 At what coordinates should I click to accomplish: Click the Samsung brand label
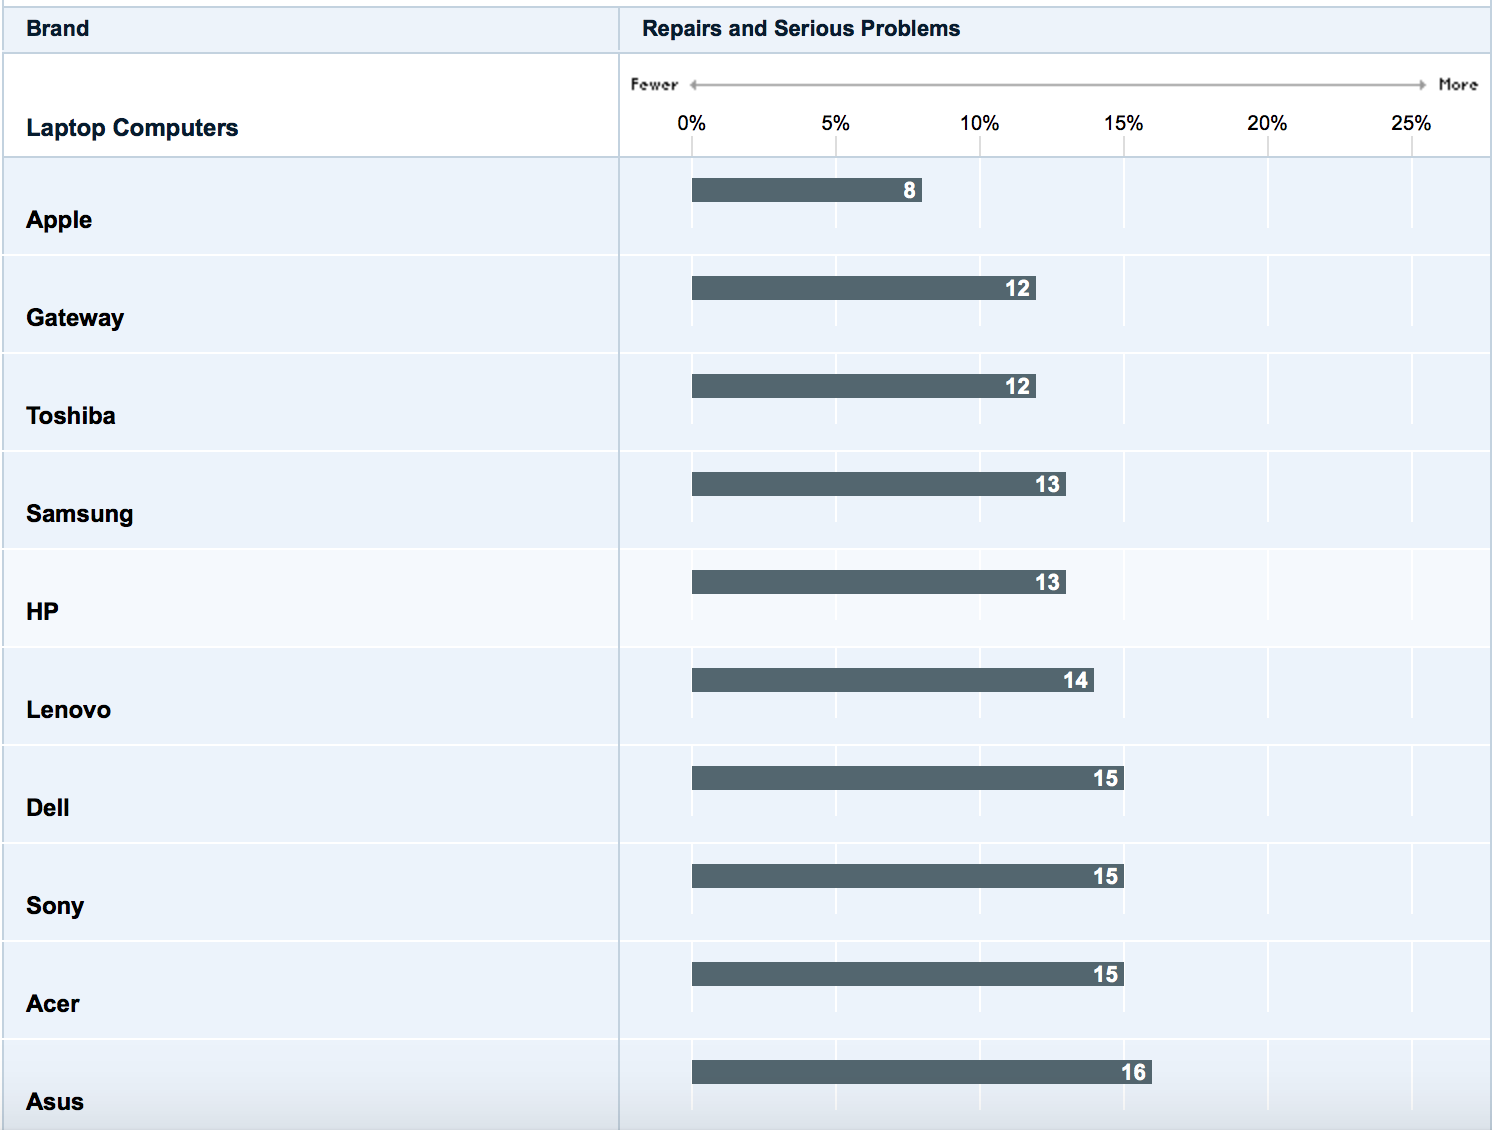pos(80,514)
